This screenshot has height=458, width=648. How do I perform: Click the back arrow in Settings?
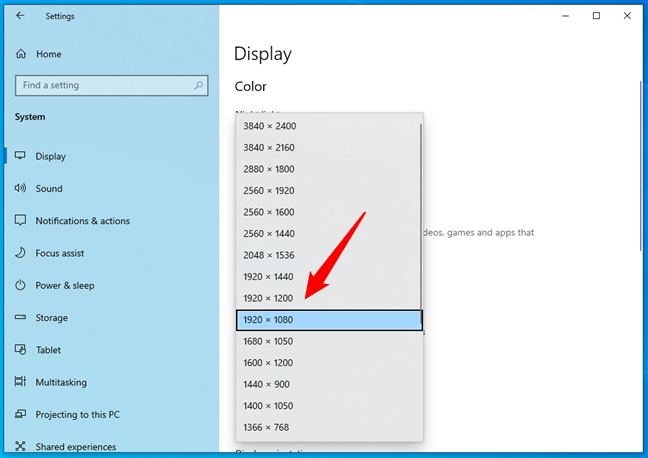point(20,16)
